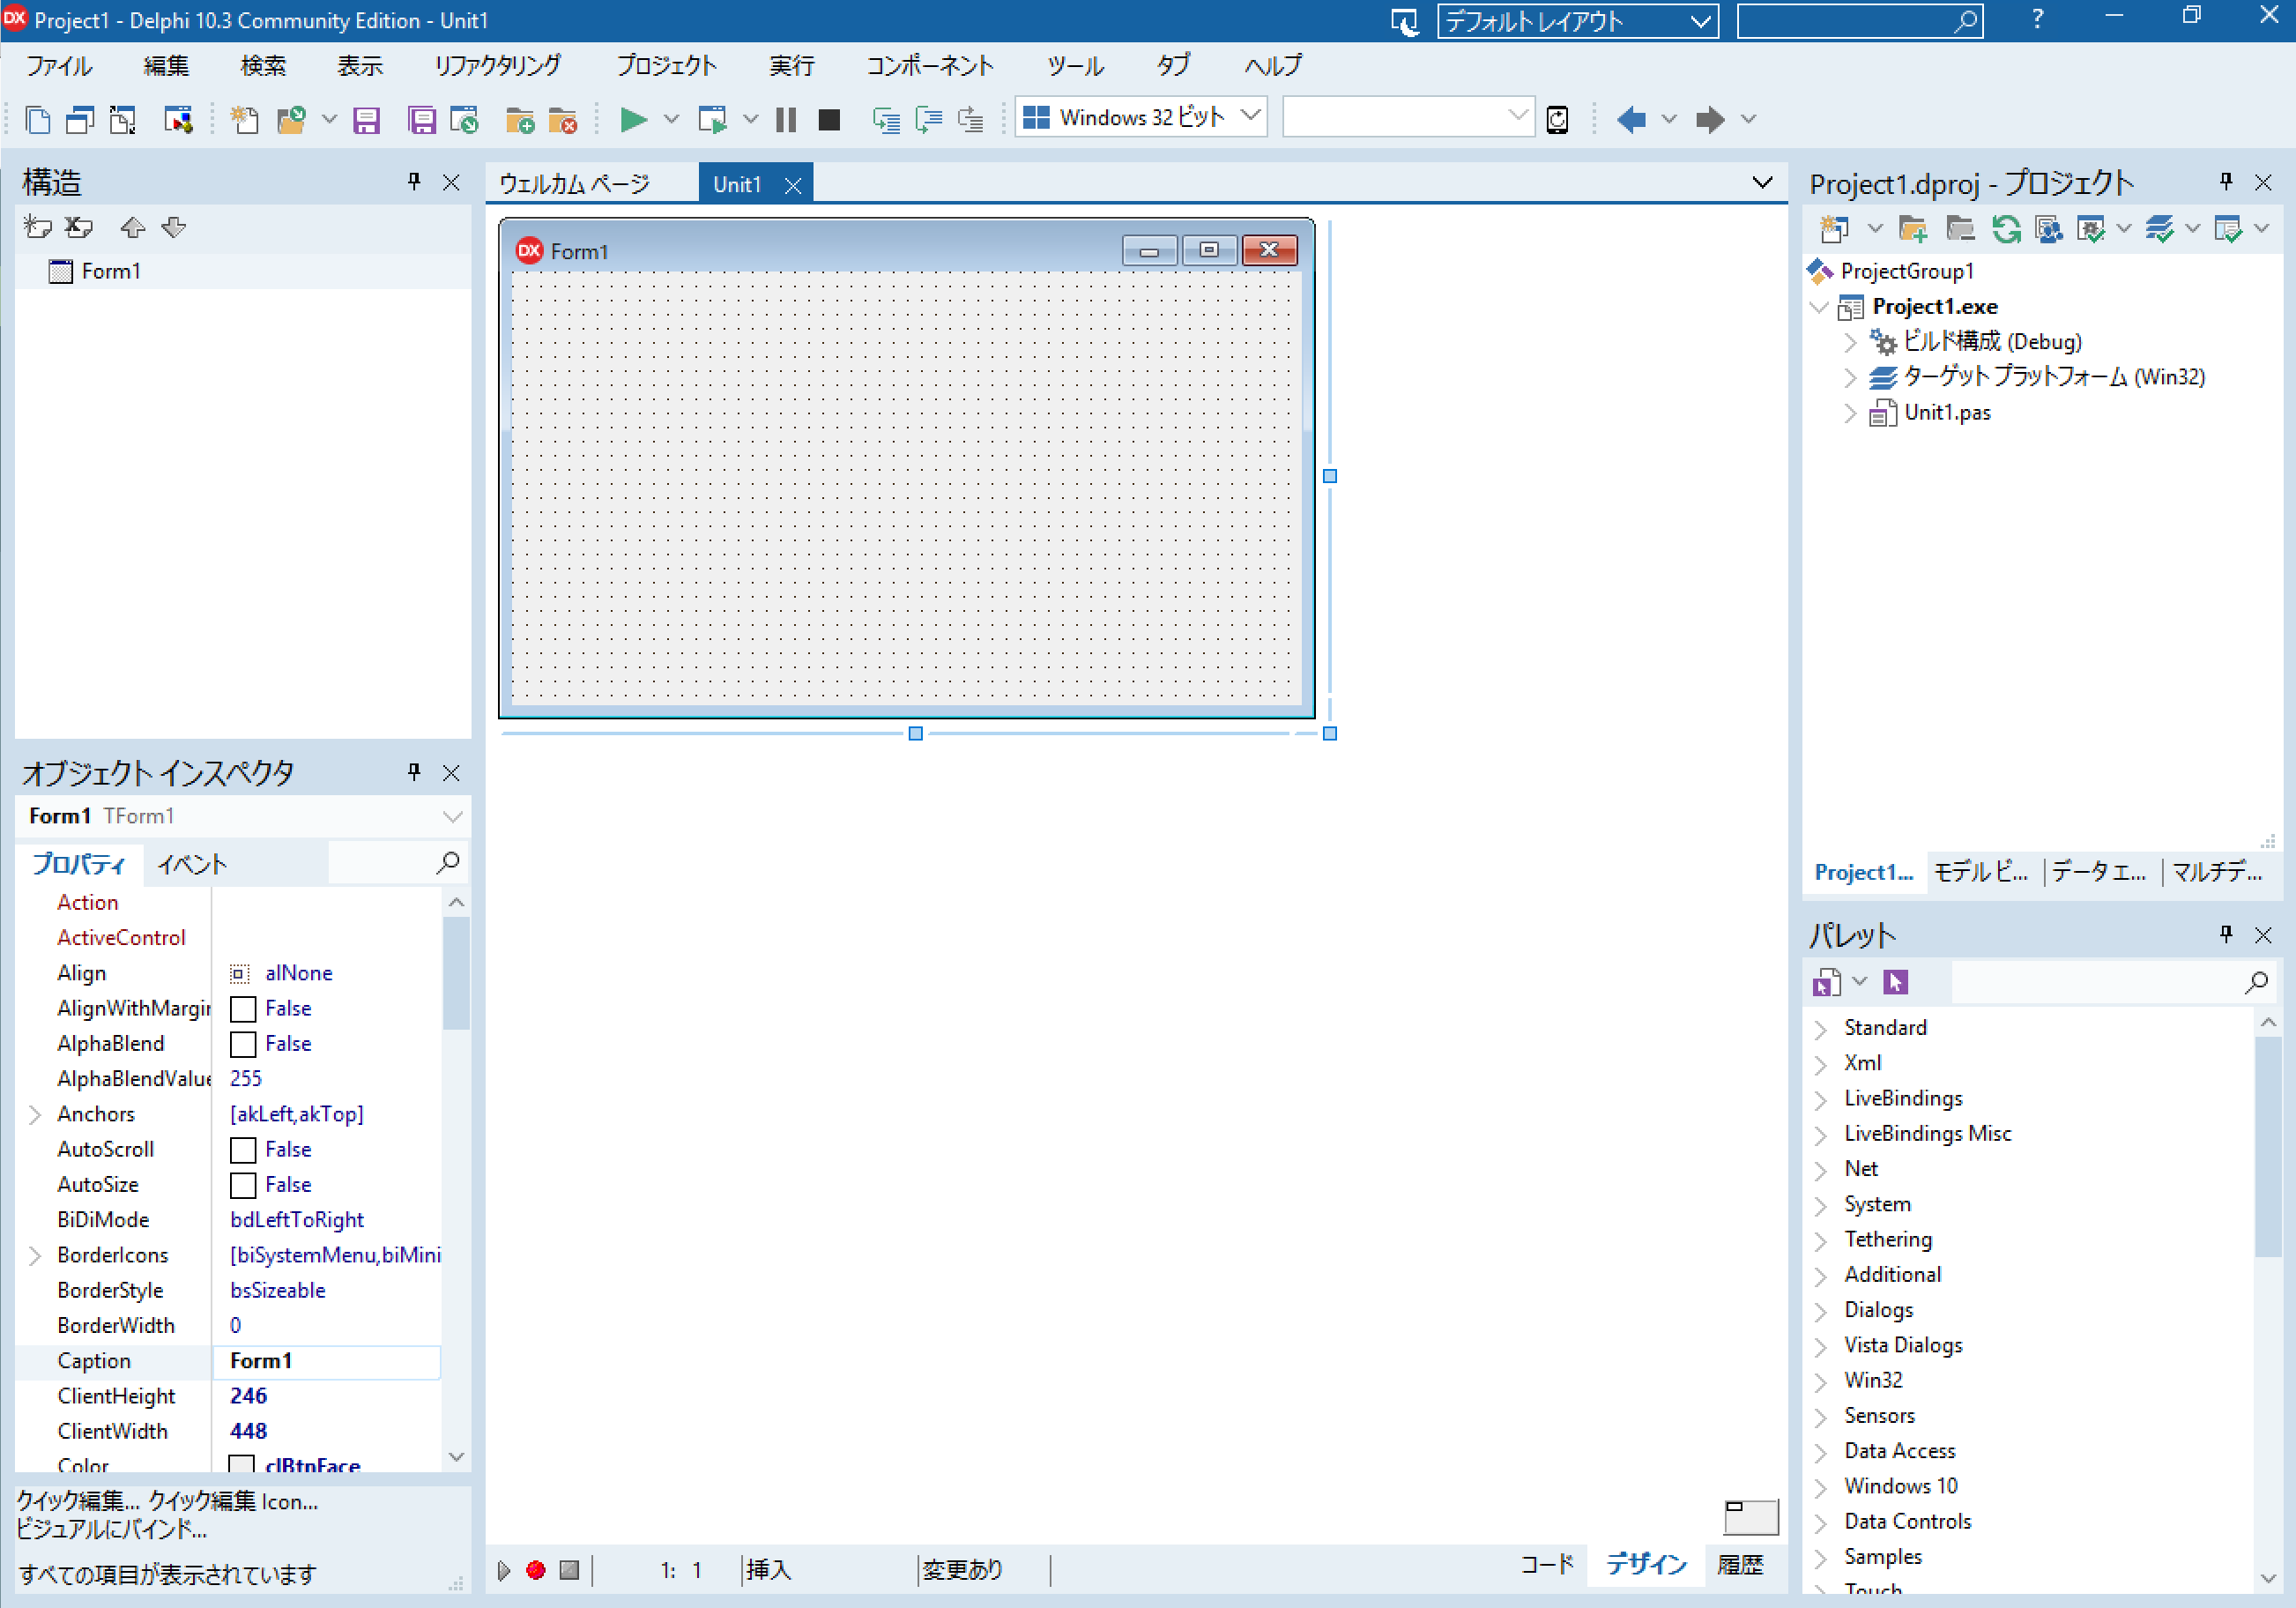The height and width of the screenshot is (1608, 2296).
Task: Toggle the AutoScroll checkbox
Action: coord(243,1150)
